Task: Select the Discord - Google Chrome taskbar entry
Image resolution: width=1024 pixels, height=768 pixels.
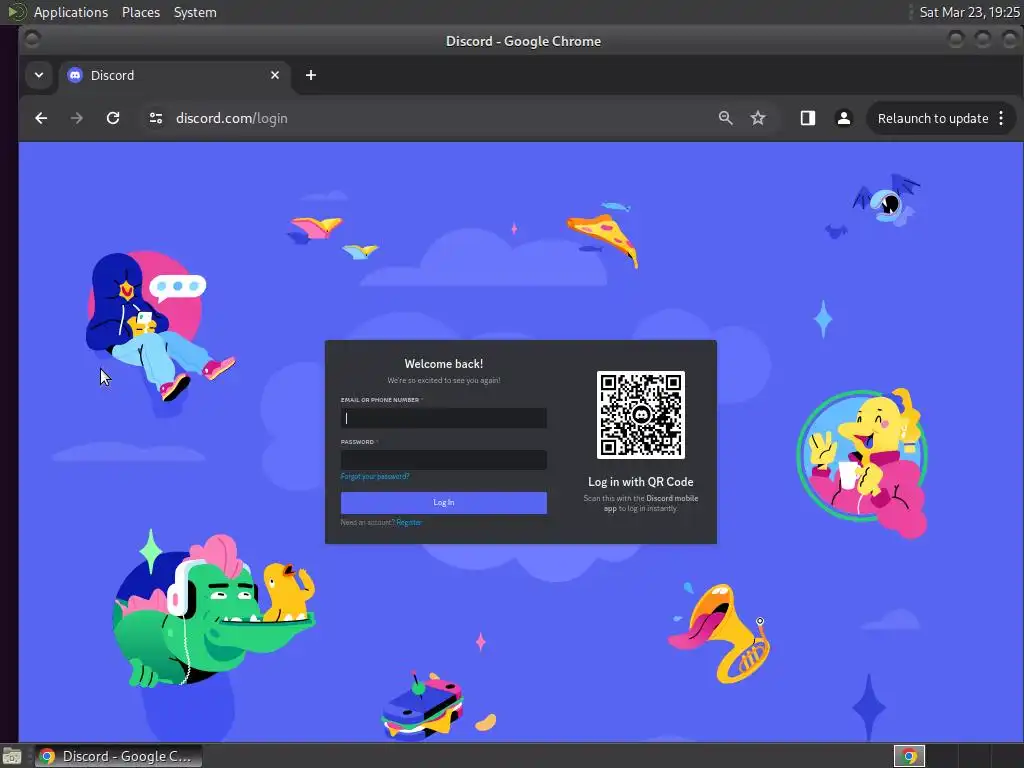Action: [x=118, y=756]
